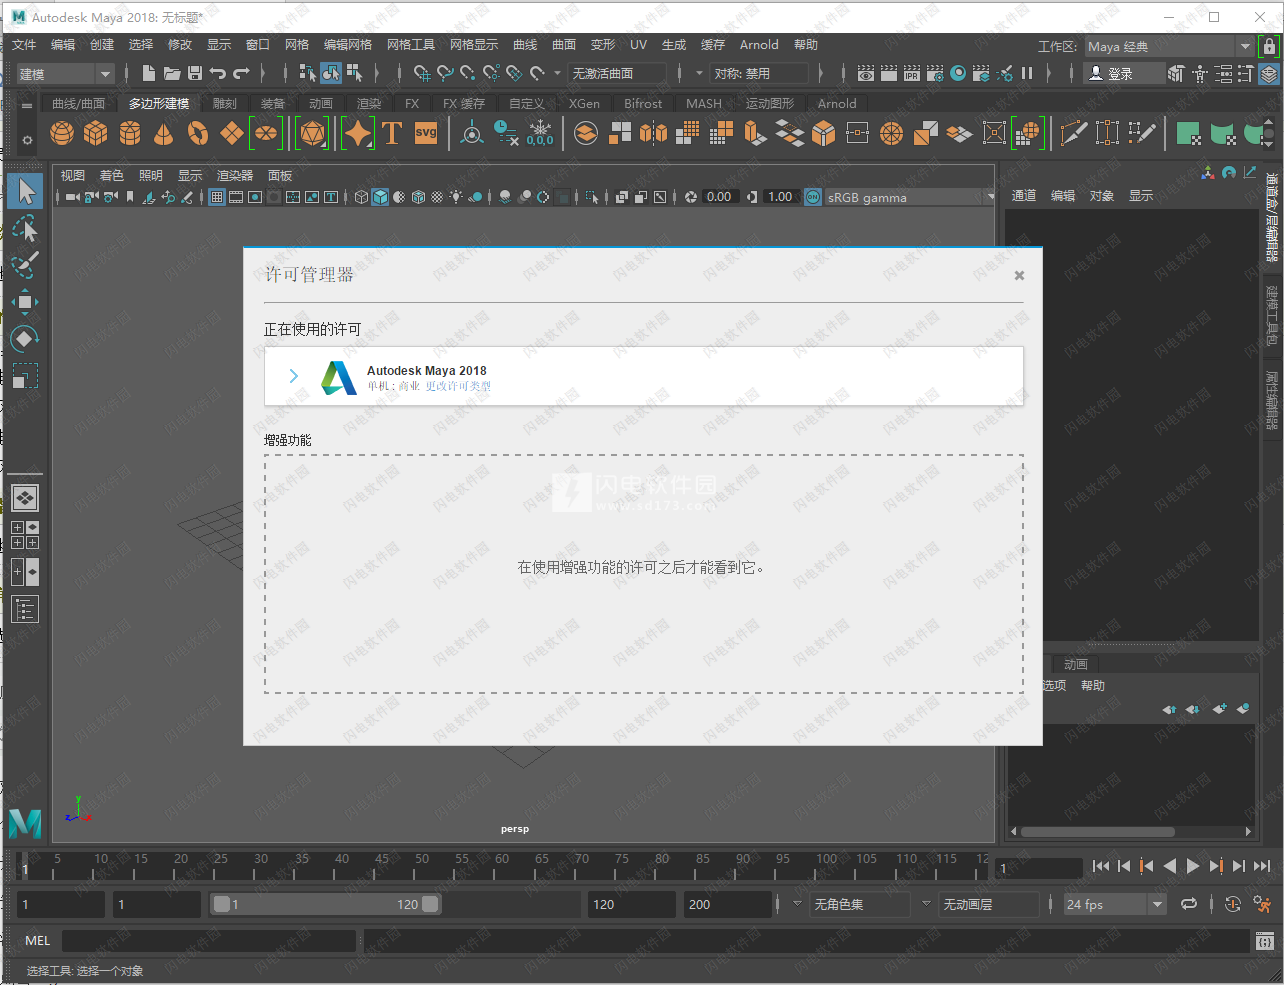The height and width of the screenshot is (985, 1284).
Task: Click the Mirror geometry shelf icon
Action: [653, 133]
